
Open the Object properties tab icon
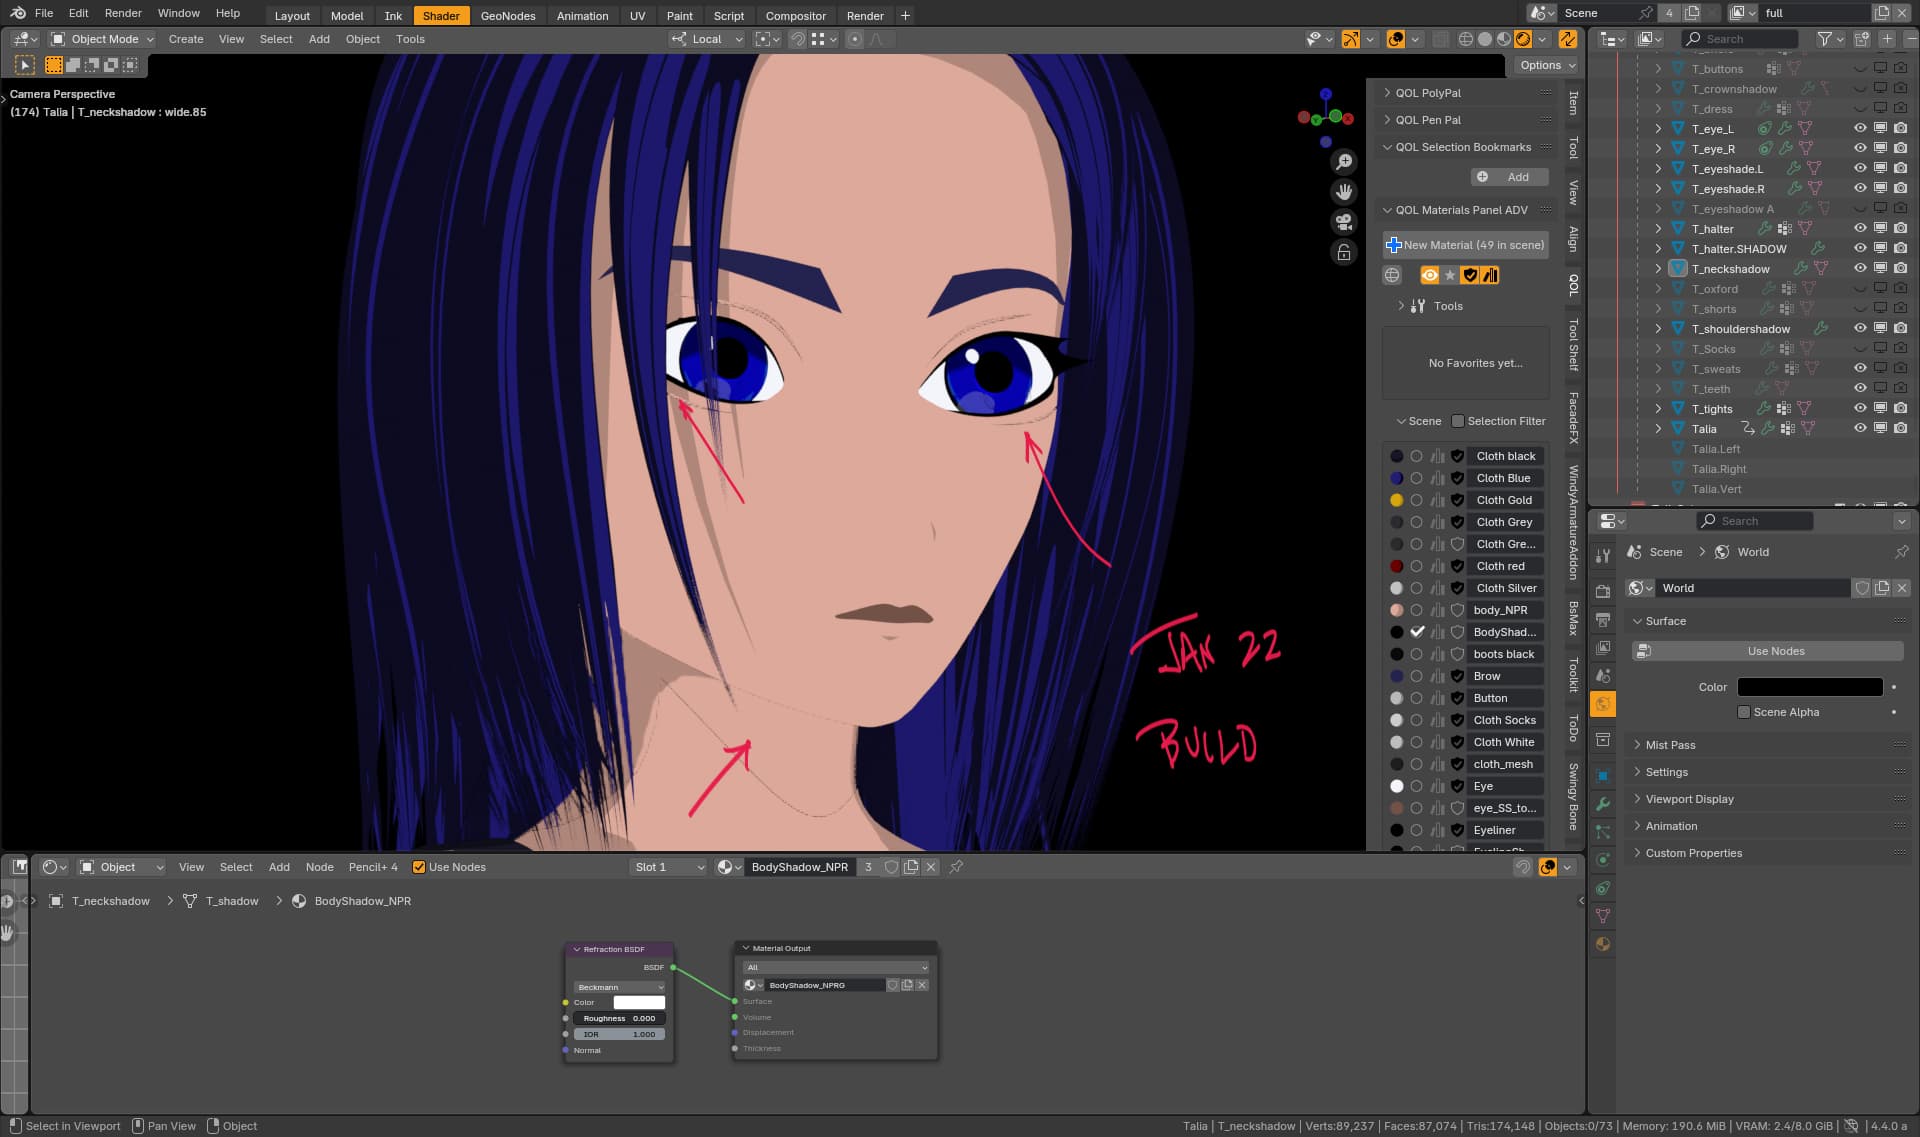pos(1603,776)
